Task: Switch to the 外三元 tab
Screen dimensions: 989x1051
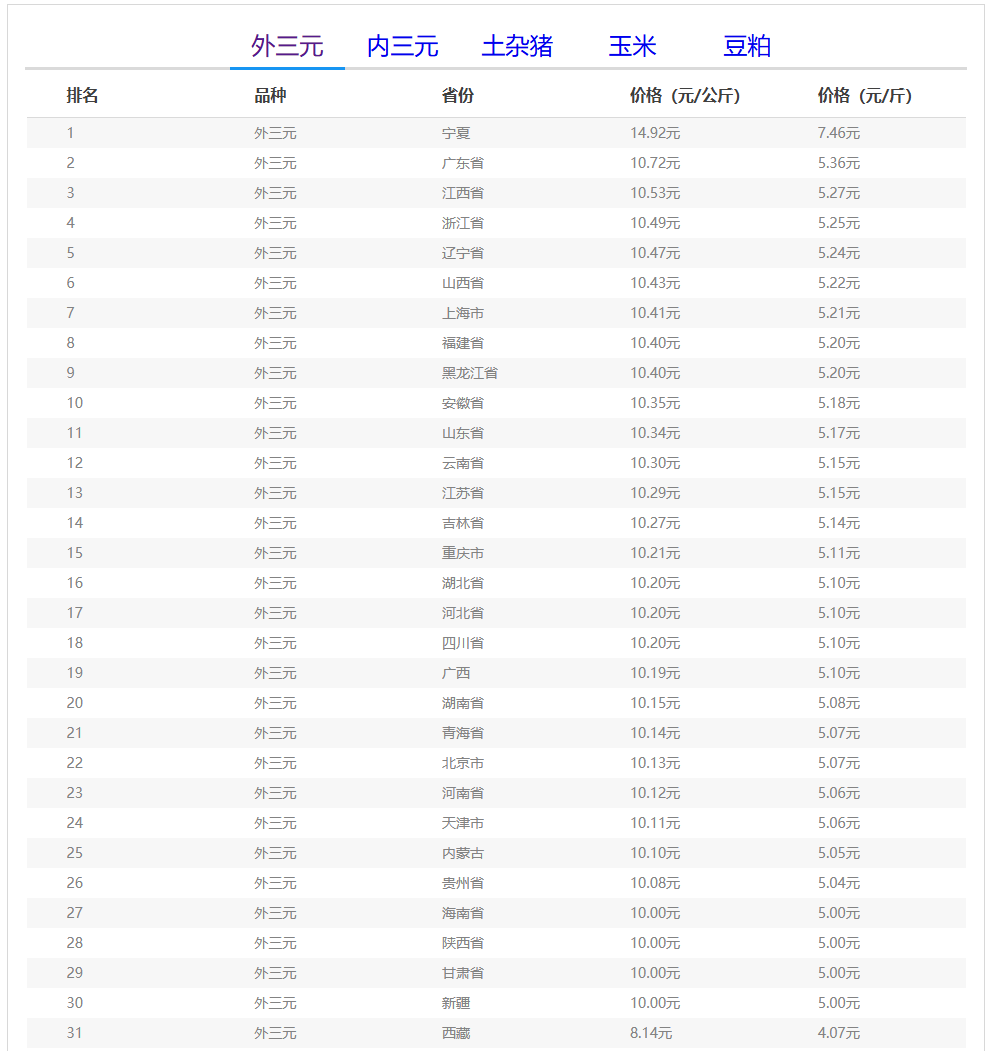Action: [x=287, y=46]
